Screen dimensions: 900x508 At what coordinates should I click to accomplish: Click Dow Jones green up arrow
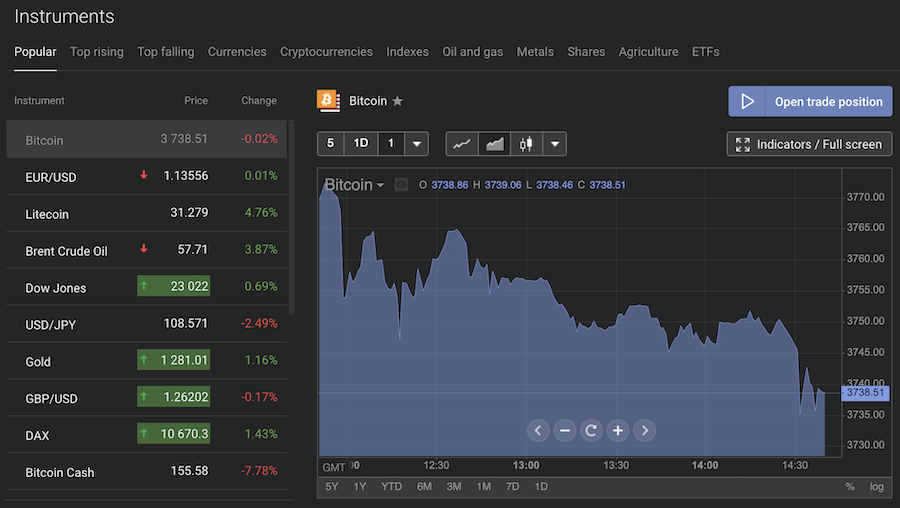(x=144, y=285)
